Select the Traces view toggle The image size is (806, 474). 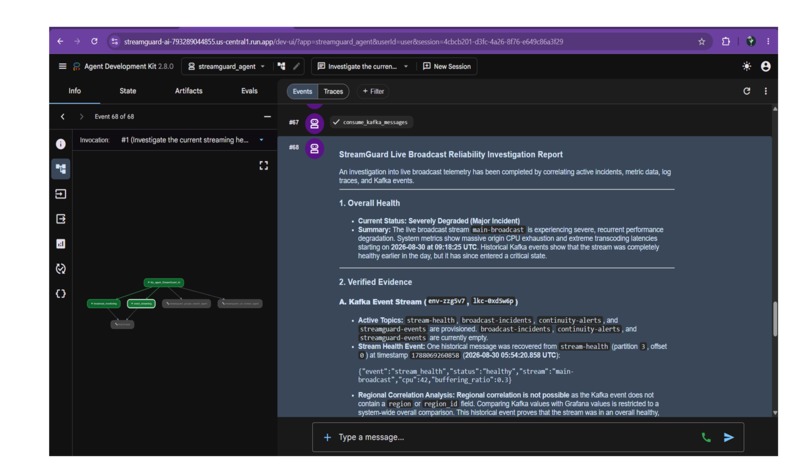tap(333, 92)
